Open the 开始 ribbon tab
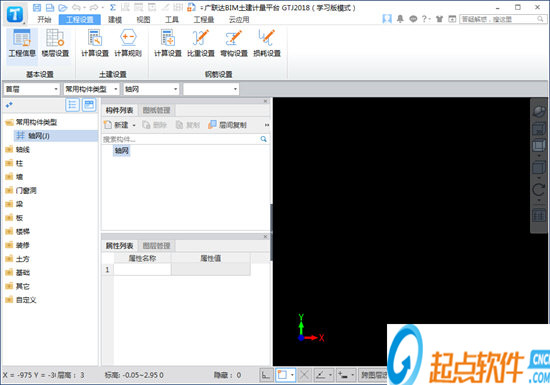The image size is (550, 385). (44, 20)
